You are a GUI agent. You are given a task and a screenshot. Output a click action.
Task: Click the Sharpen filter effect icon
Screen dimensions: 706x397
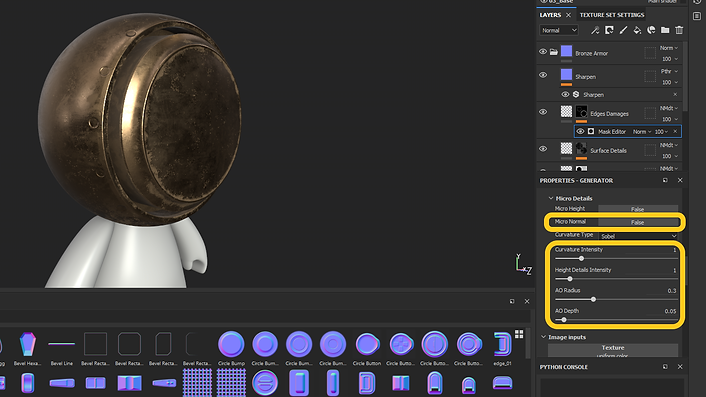tap(576, 95)
